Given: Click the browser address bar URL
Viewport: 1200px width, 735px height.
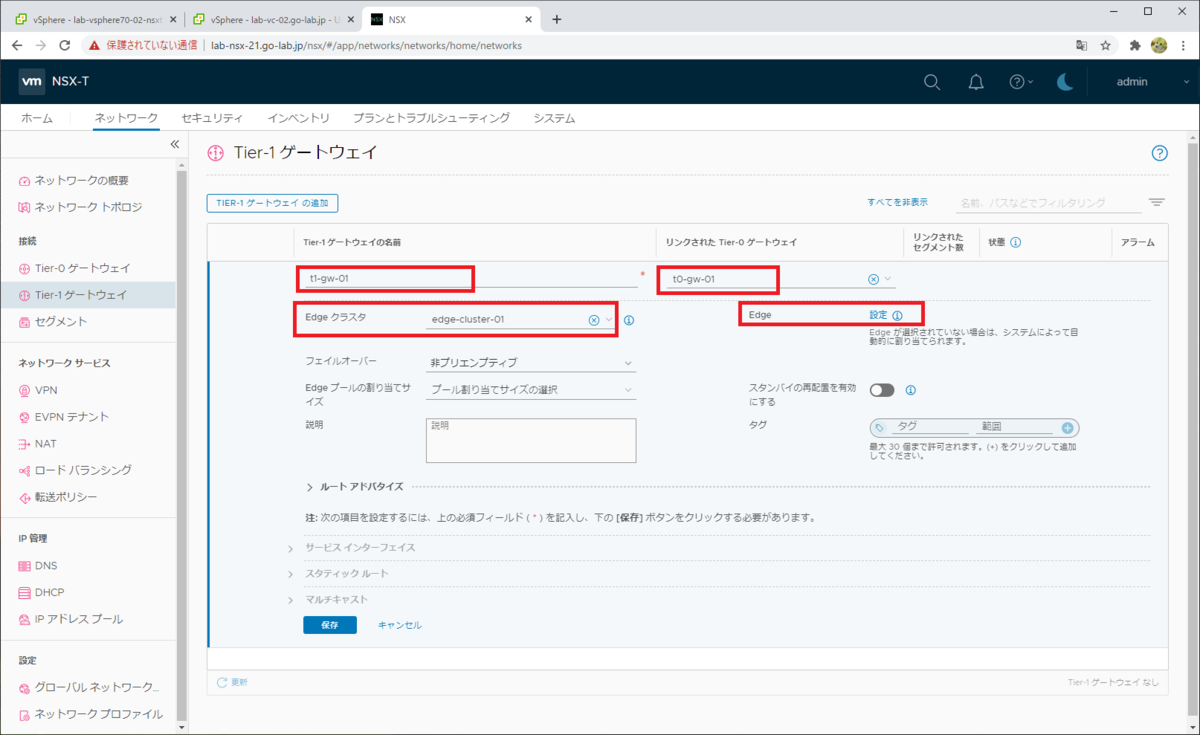Looking at the screenshot, I should pyautogui.click(x=366, y=45).
